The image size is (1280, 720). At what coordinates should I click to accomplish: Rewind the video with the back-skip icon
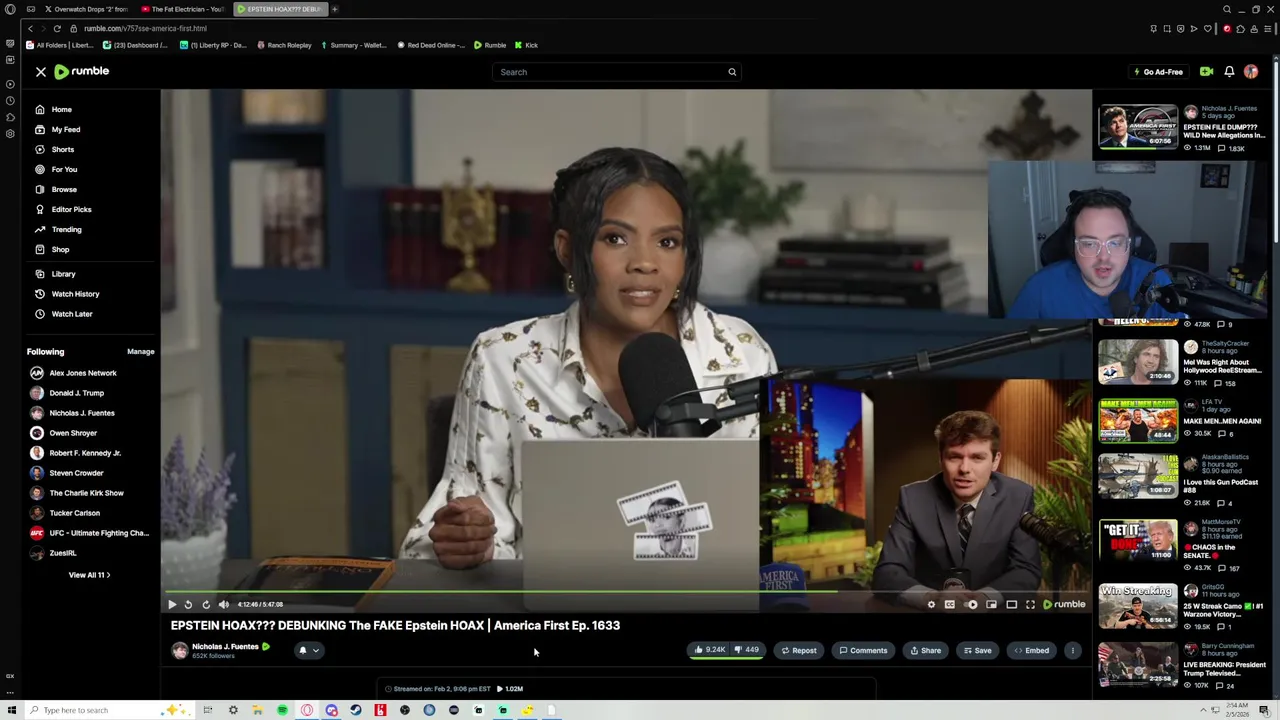(x=188, y=604)
